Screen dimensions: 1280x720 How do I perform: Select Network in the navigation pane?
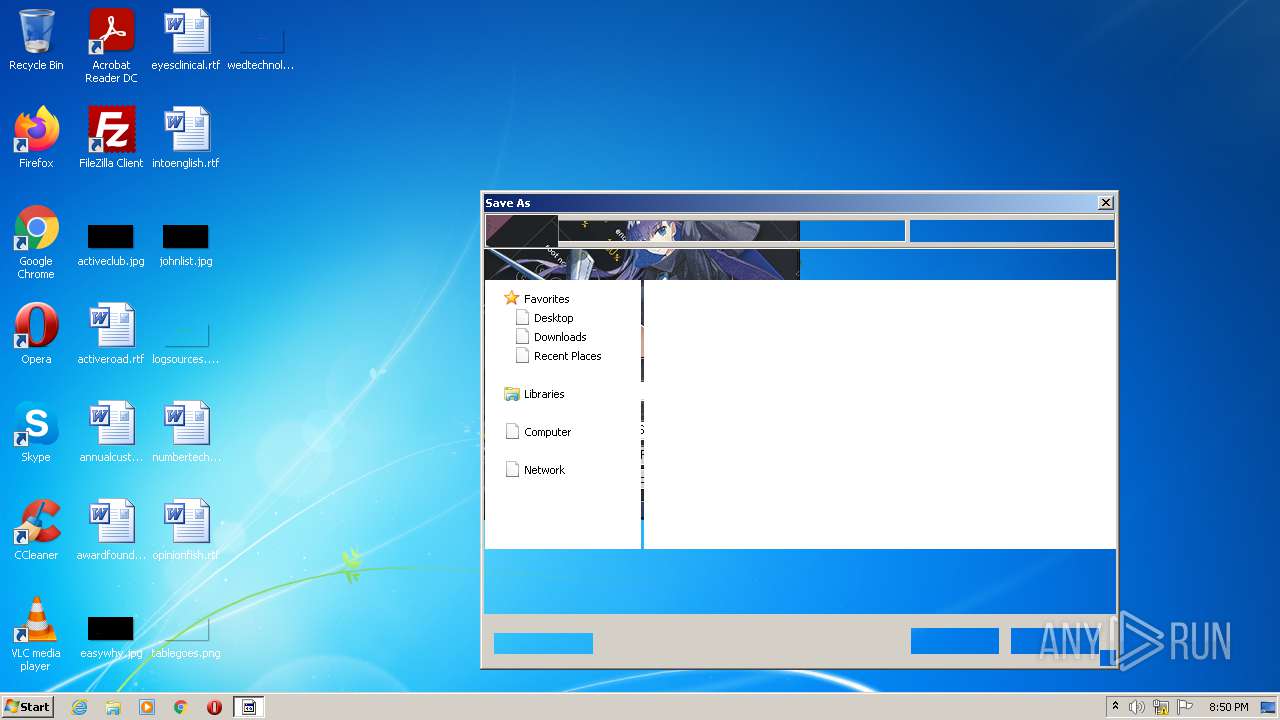click(535, 470)
